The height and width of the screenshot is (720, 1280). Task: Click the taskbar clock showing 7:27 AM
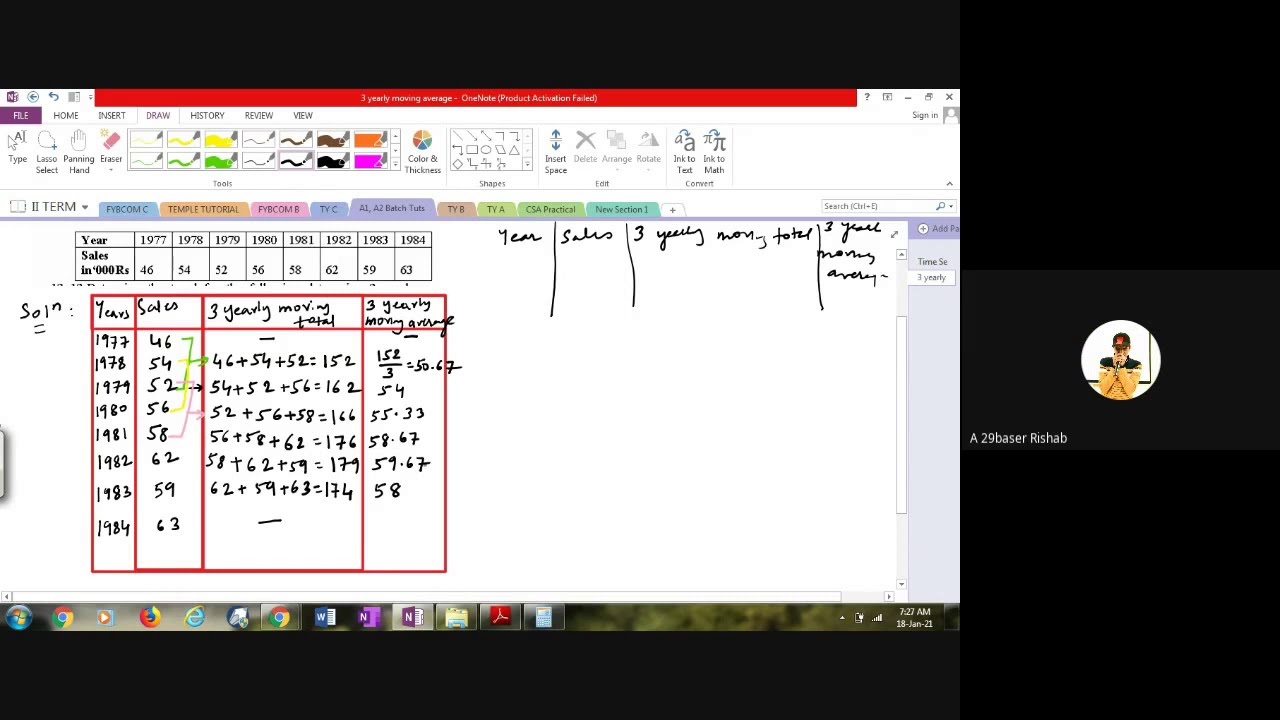[914, 618]
